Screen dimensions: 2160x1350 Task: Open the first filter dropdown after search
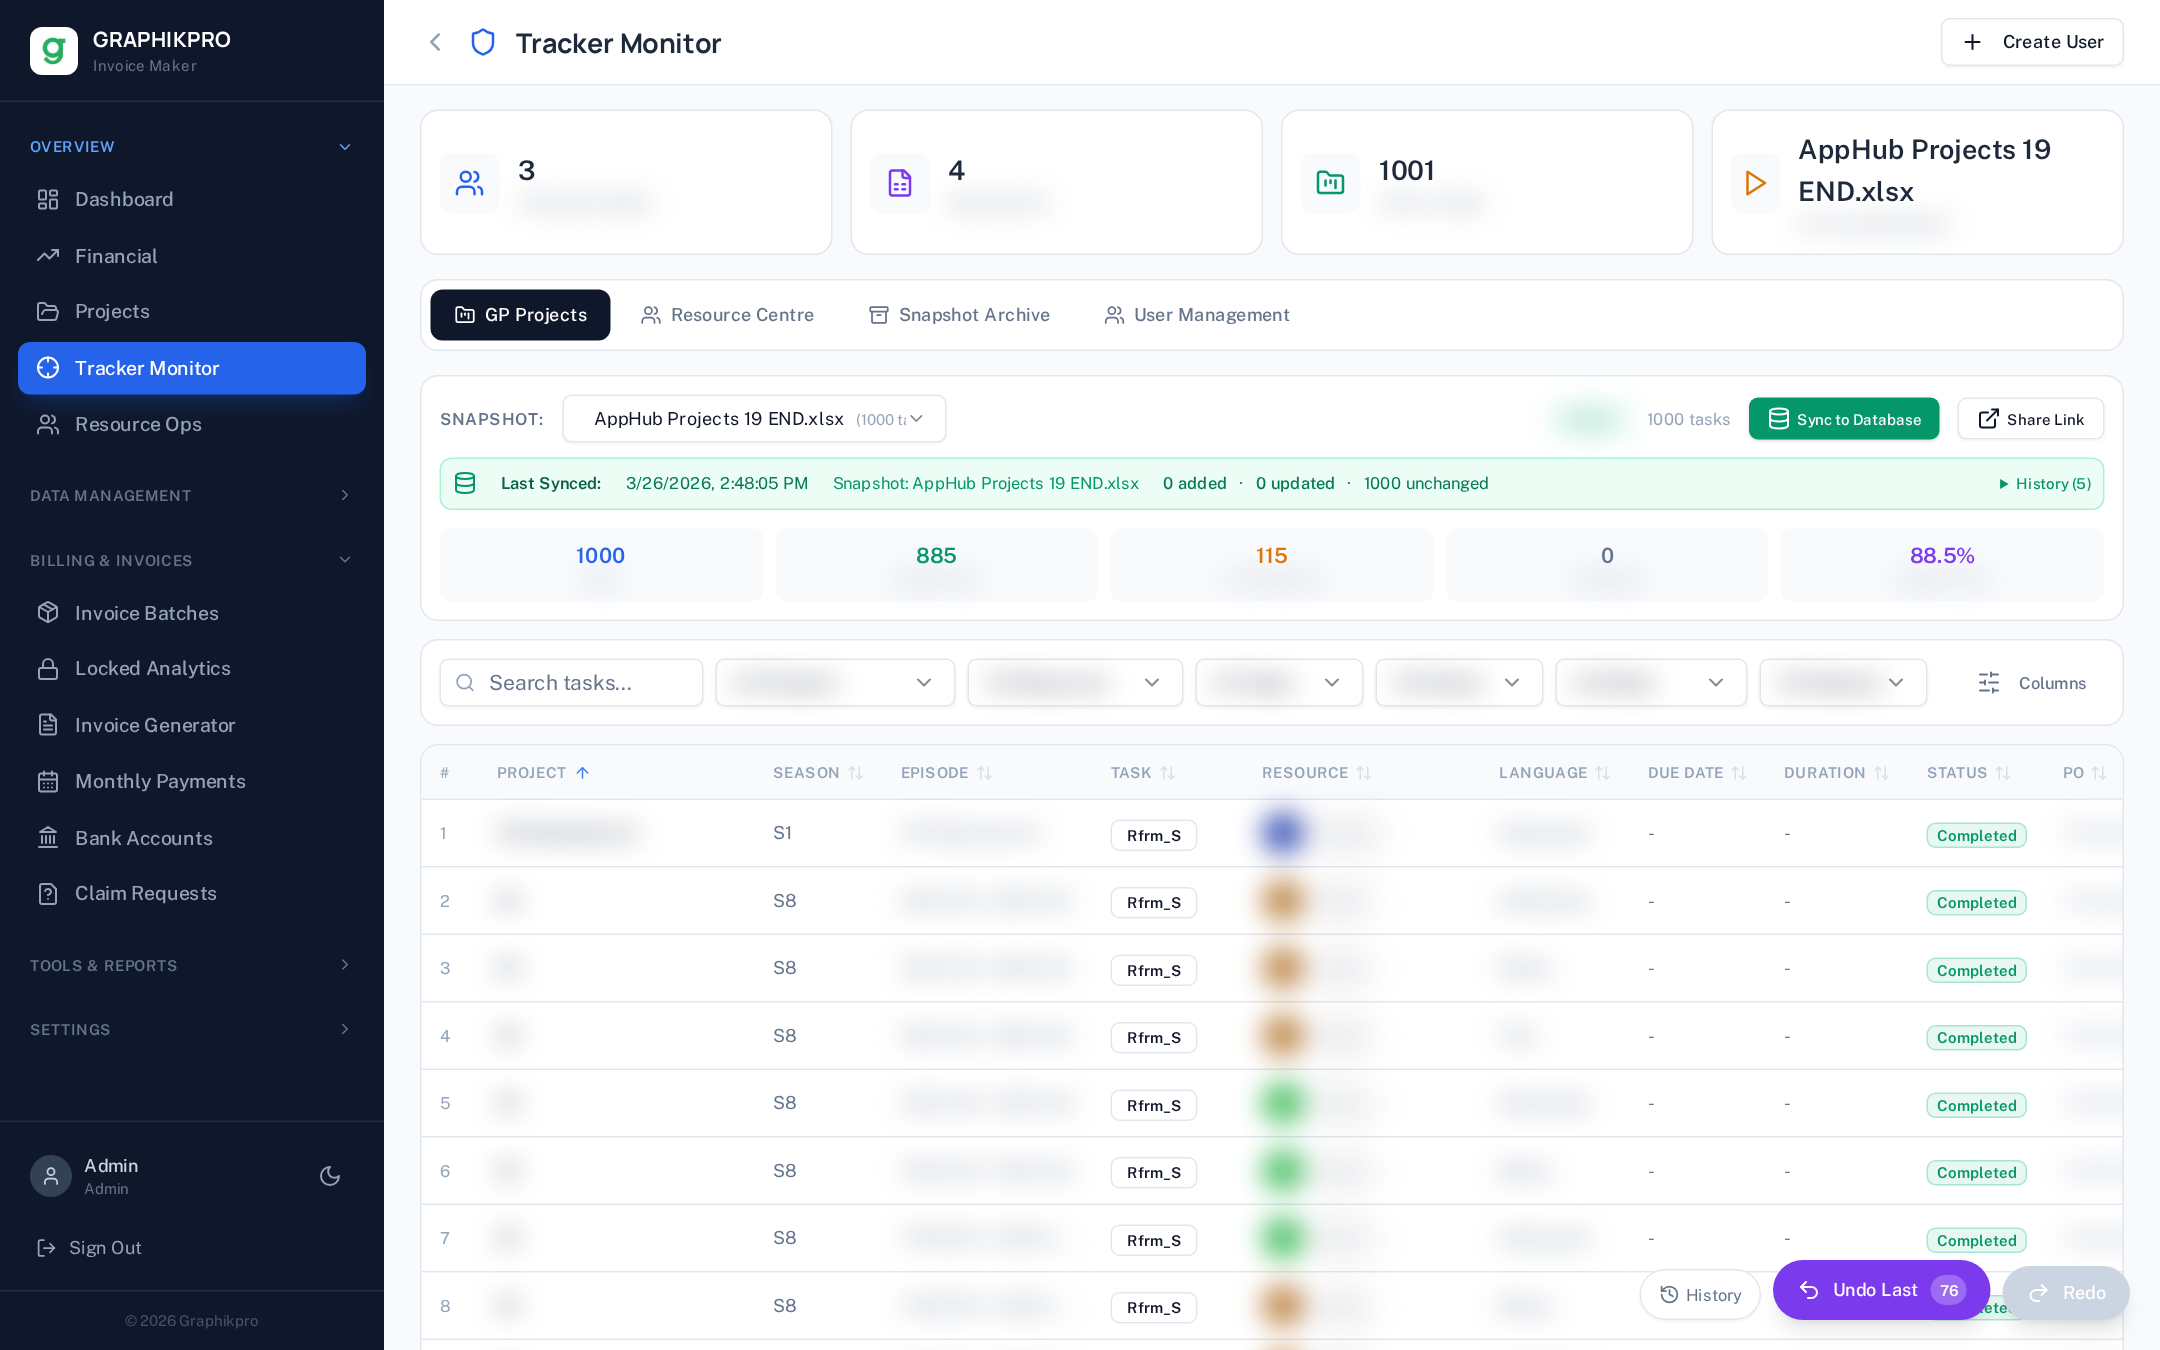835,683
